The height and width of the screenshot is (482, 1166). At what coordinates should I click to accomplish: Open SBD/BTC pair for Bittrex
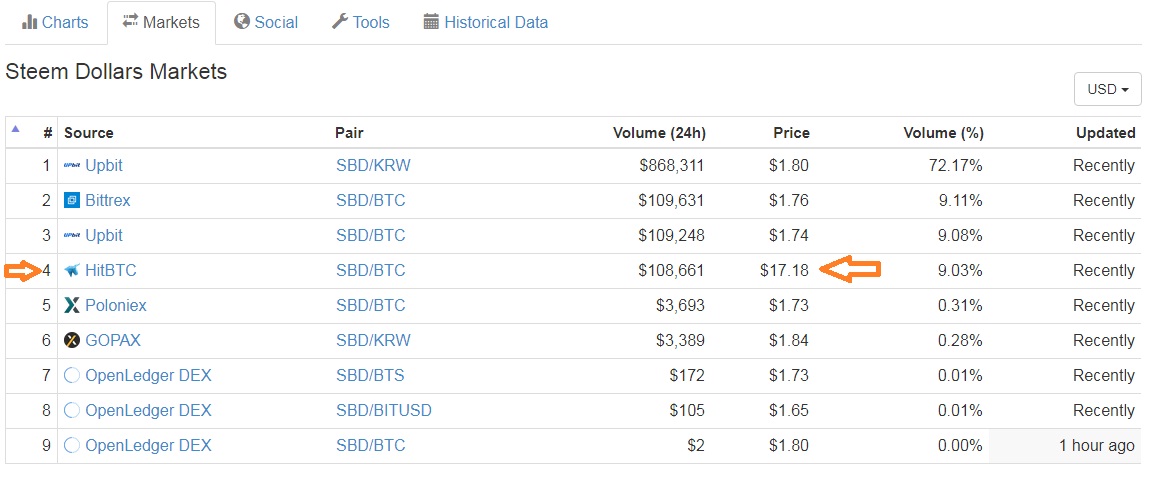coord(371,200)
